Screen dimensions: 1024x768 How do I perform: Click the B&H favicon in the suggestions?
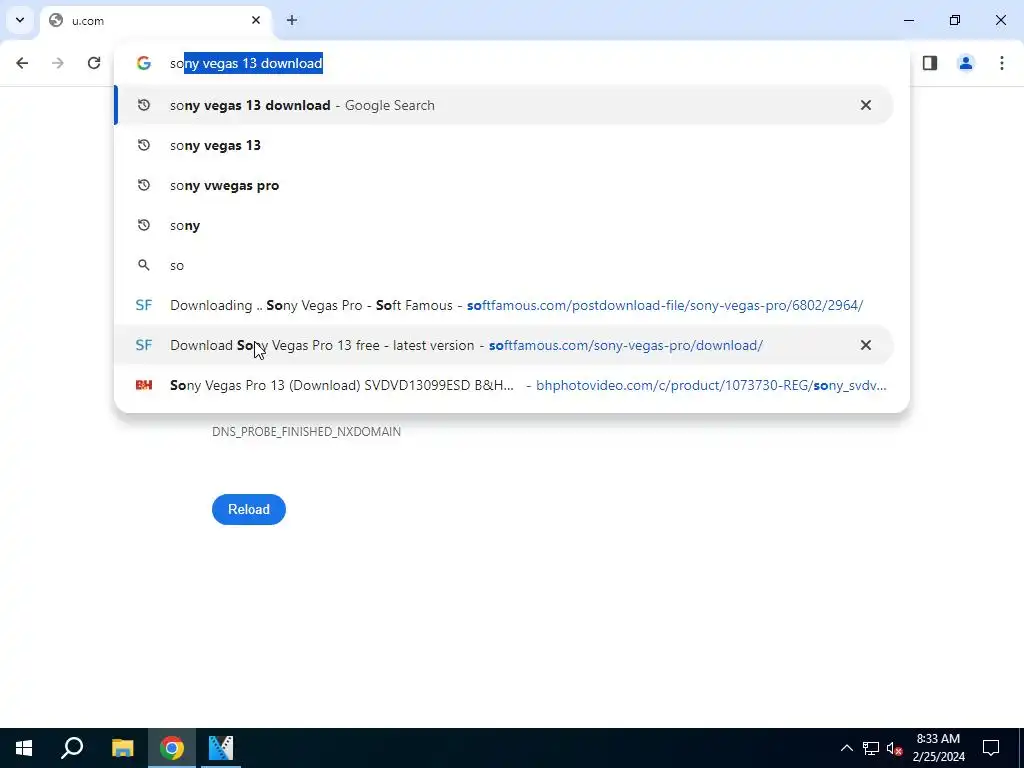tap(144, 385)
